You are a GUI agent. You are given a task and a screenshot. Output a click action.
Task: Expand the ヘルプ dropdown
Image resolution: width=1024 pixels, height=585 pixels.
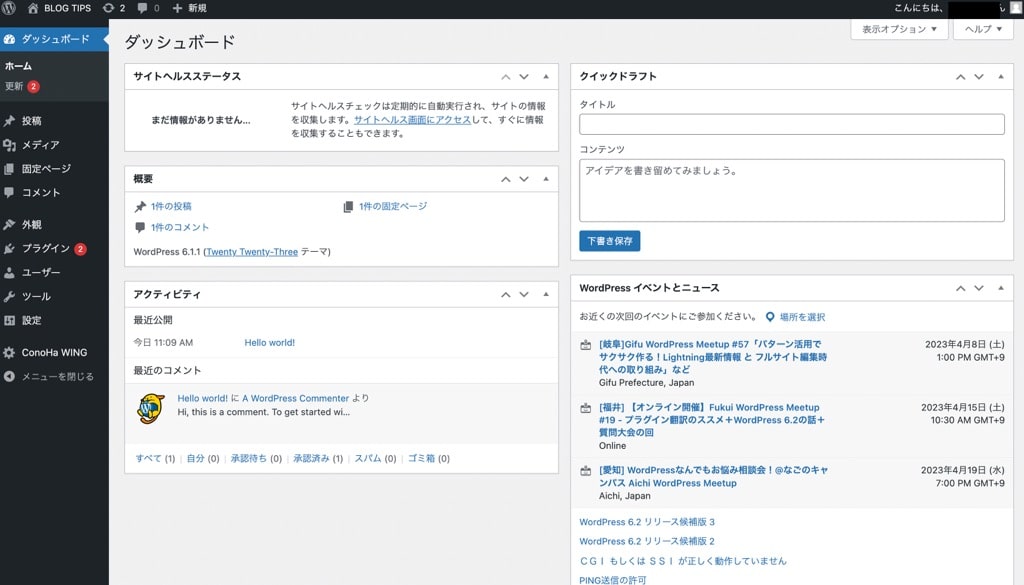[983, 29]
